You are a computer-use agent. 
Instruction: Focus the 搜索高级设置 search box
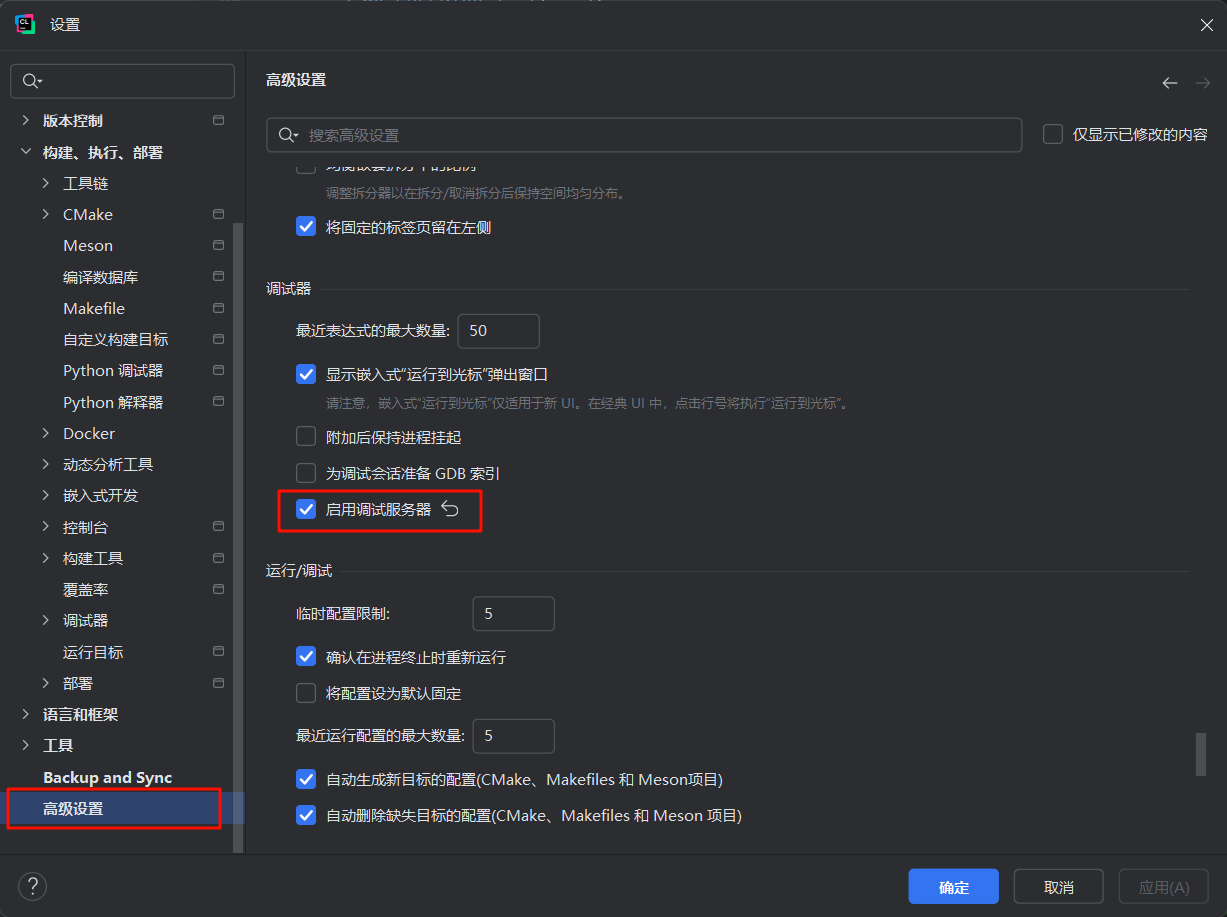[644, 135]
